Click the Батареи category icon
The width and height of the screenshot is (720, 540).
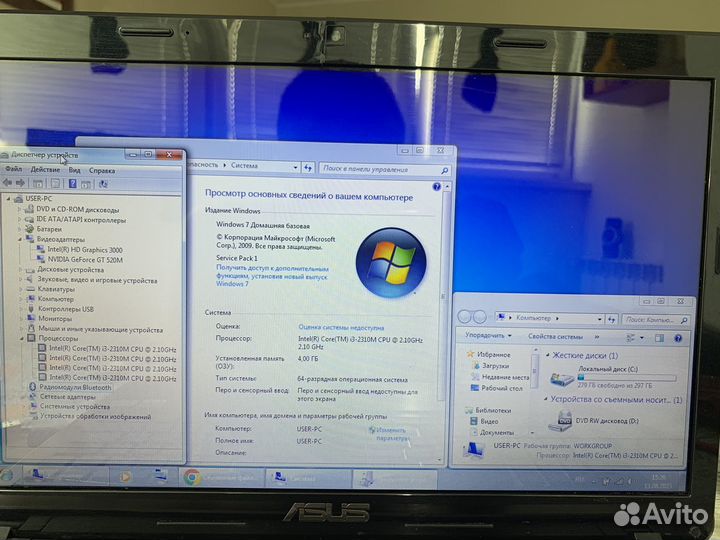point(29,229)
